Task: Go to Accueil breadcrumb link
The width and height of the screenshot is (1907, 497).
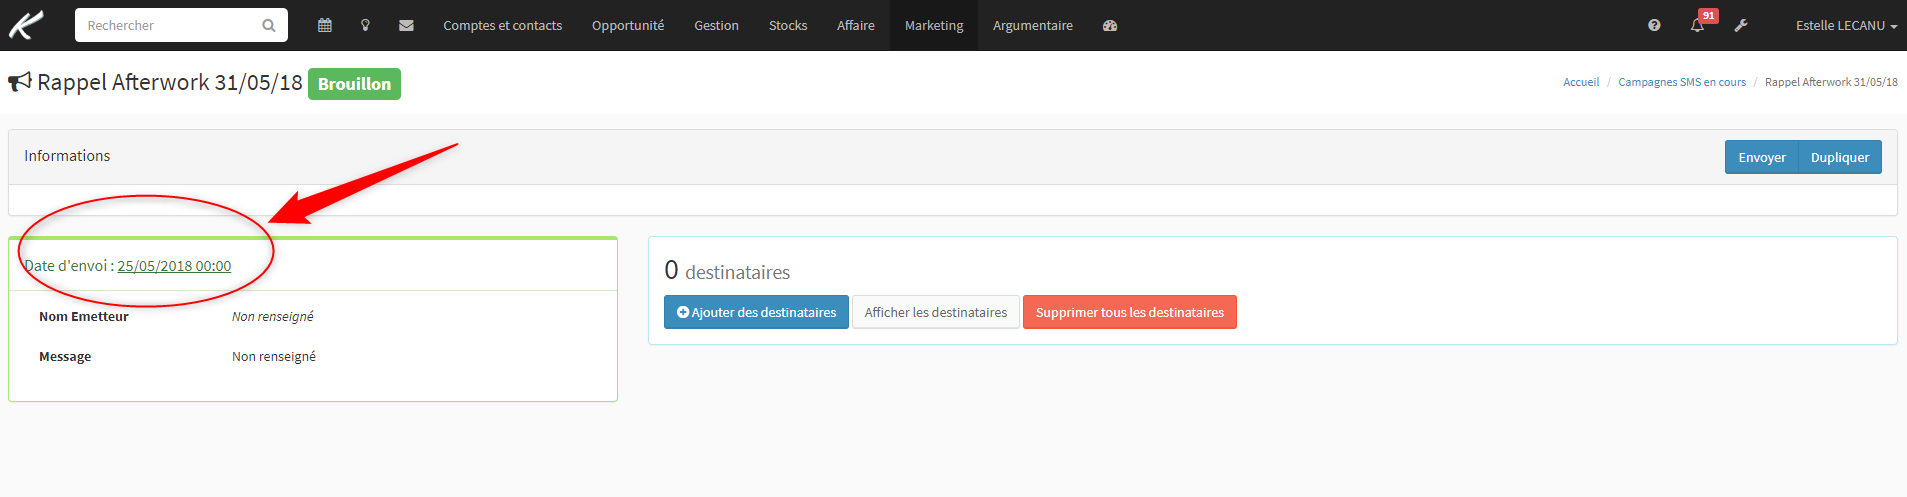Action: [1581, 82]
